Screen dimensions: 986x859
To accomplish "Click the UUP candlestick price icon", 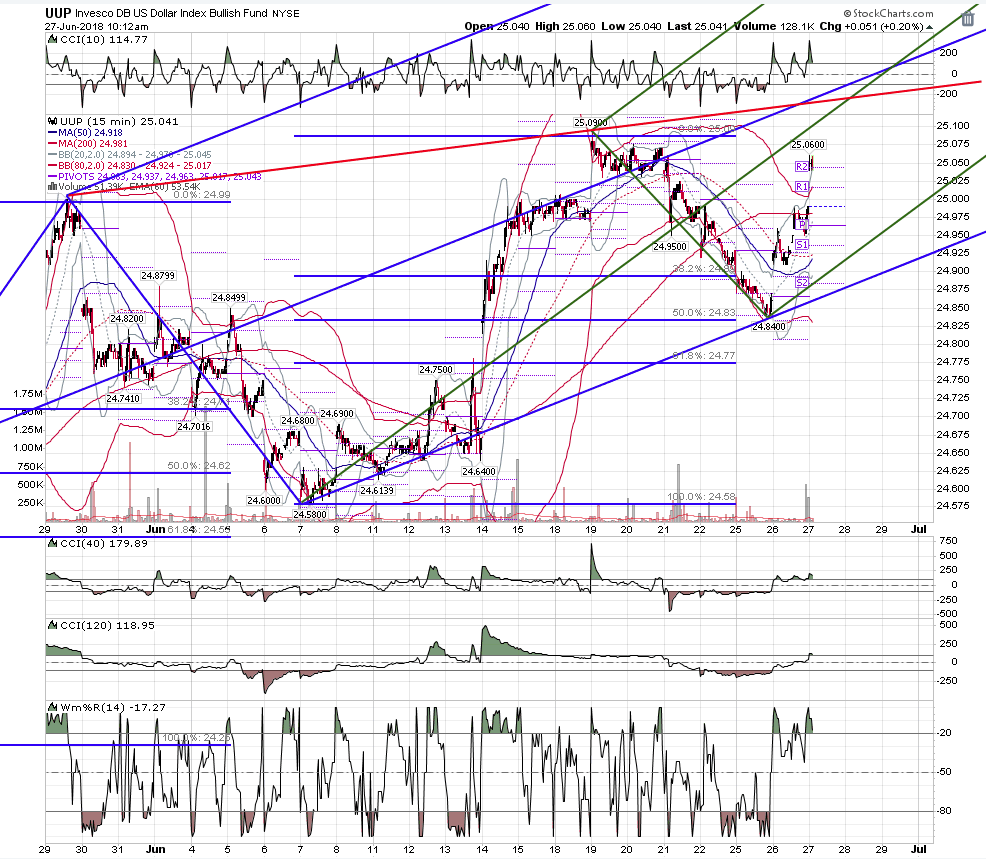I will tap(53, 121).
